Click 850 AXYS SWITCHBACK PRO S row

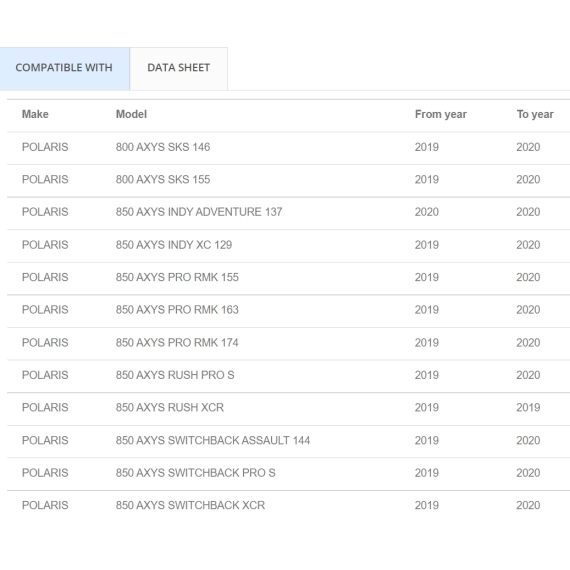point(289,473)
